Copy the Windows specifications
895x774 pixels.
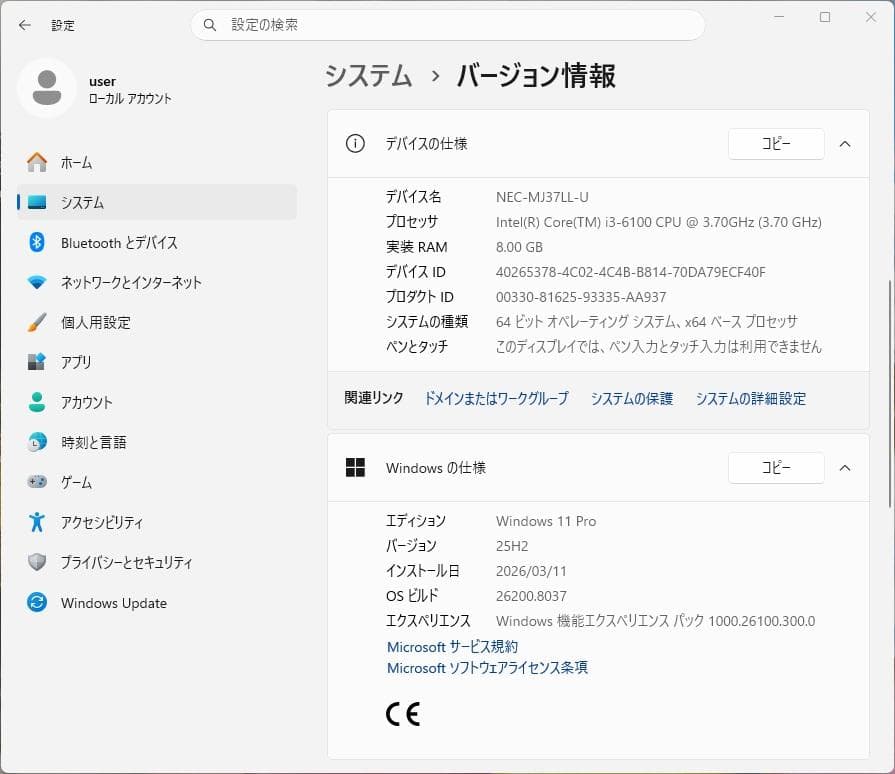coord(776,468)
